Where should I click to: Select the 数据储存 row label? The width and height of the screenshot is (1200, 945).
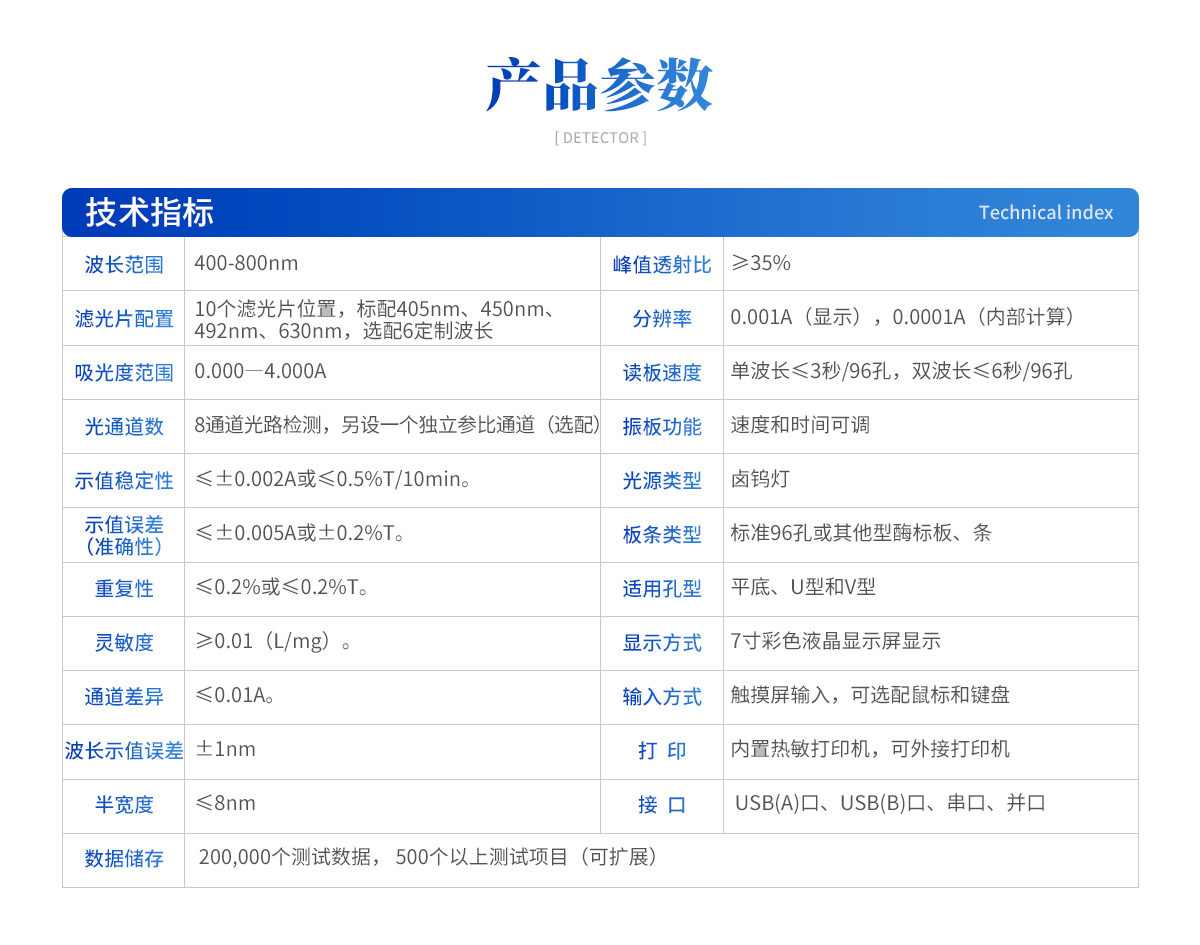coord(124,859)
